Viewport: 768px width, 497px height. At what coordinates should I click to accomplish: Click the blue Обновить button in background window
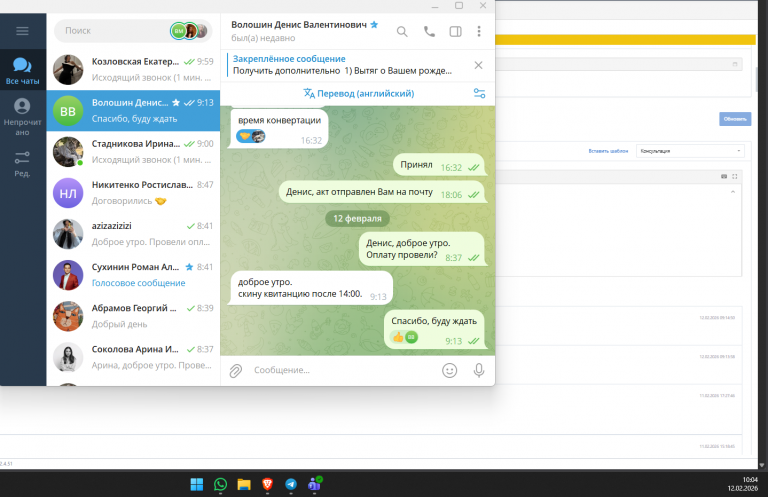click(x=735, y=119)
